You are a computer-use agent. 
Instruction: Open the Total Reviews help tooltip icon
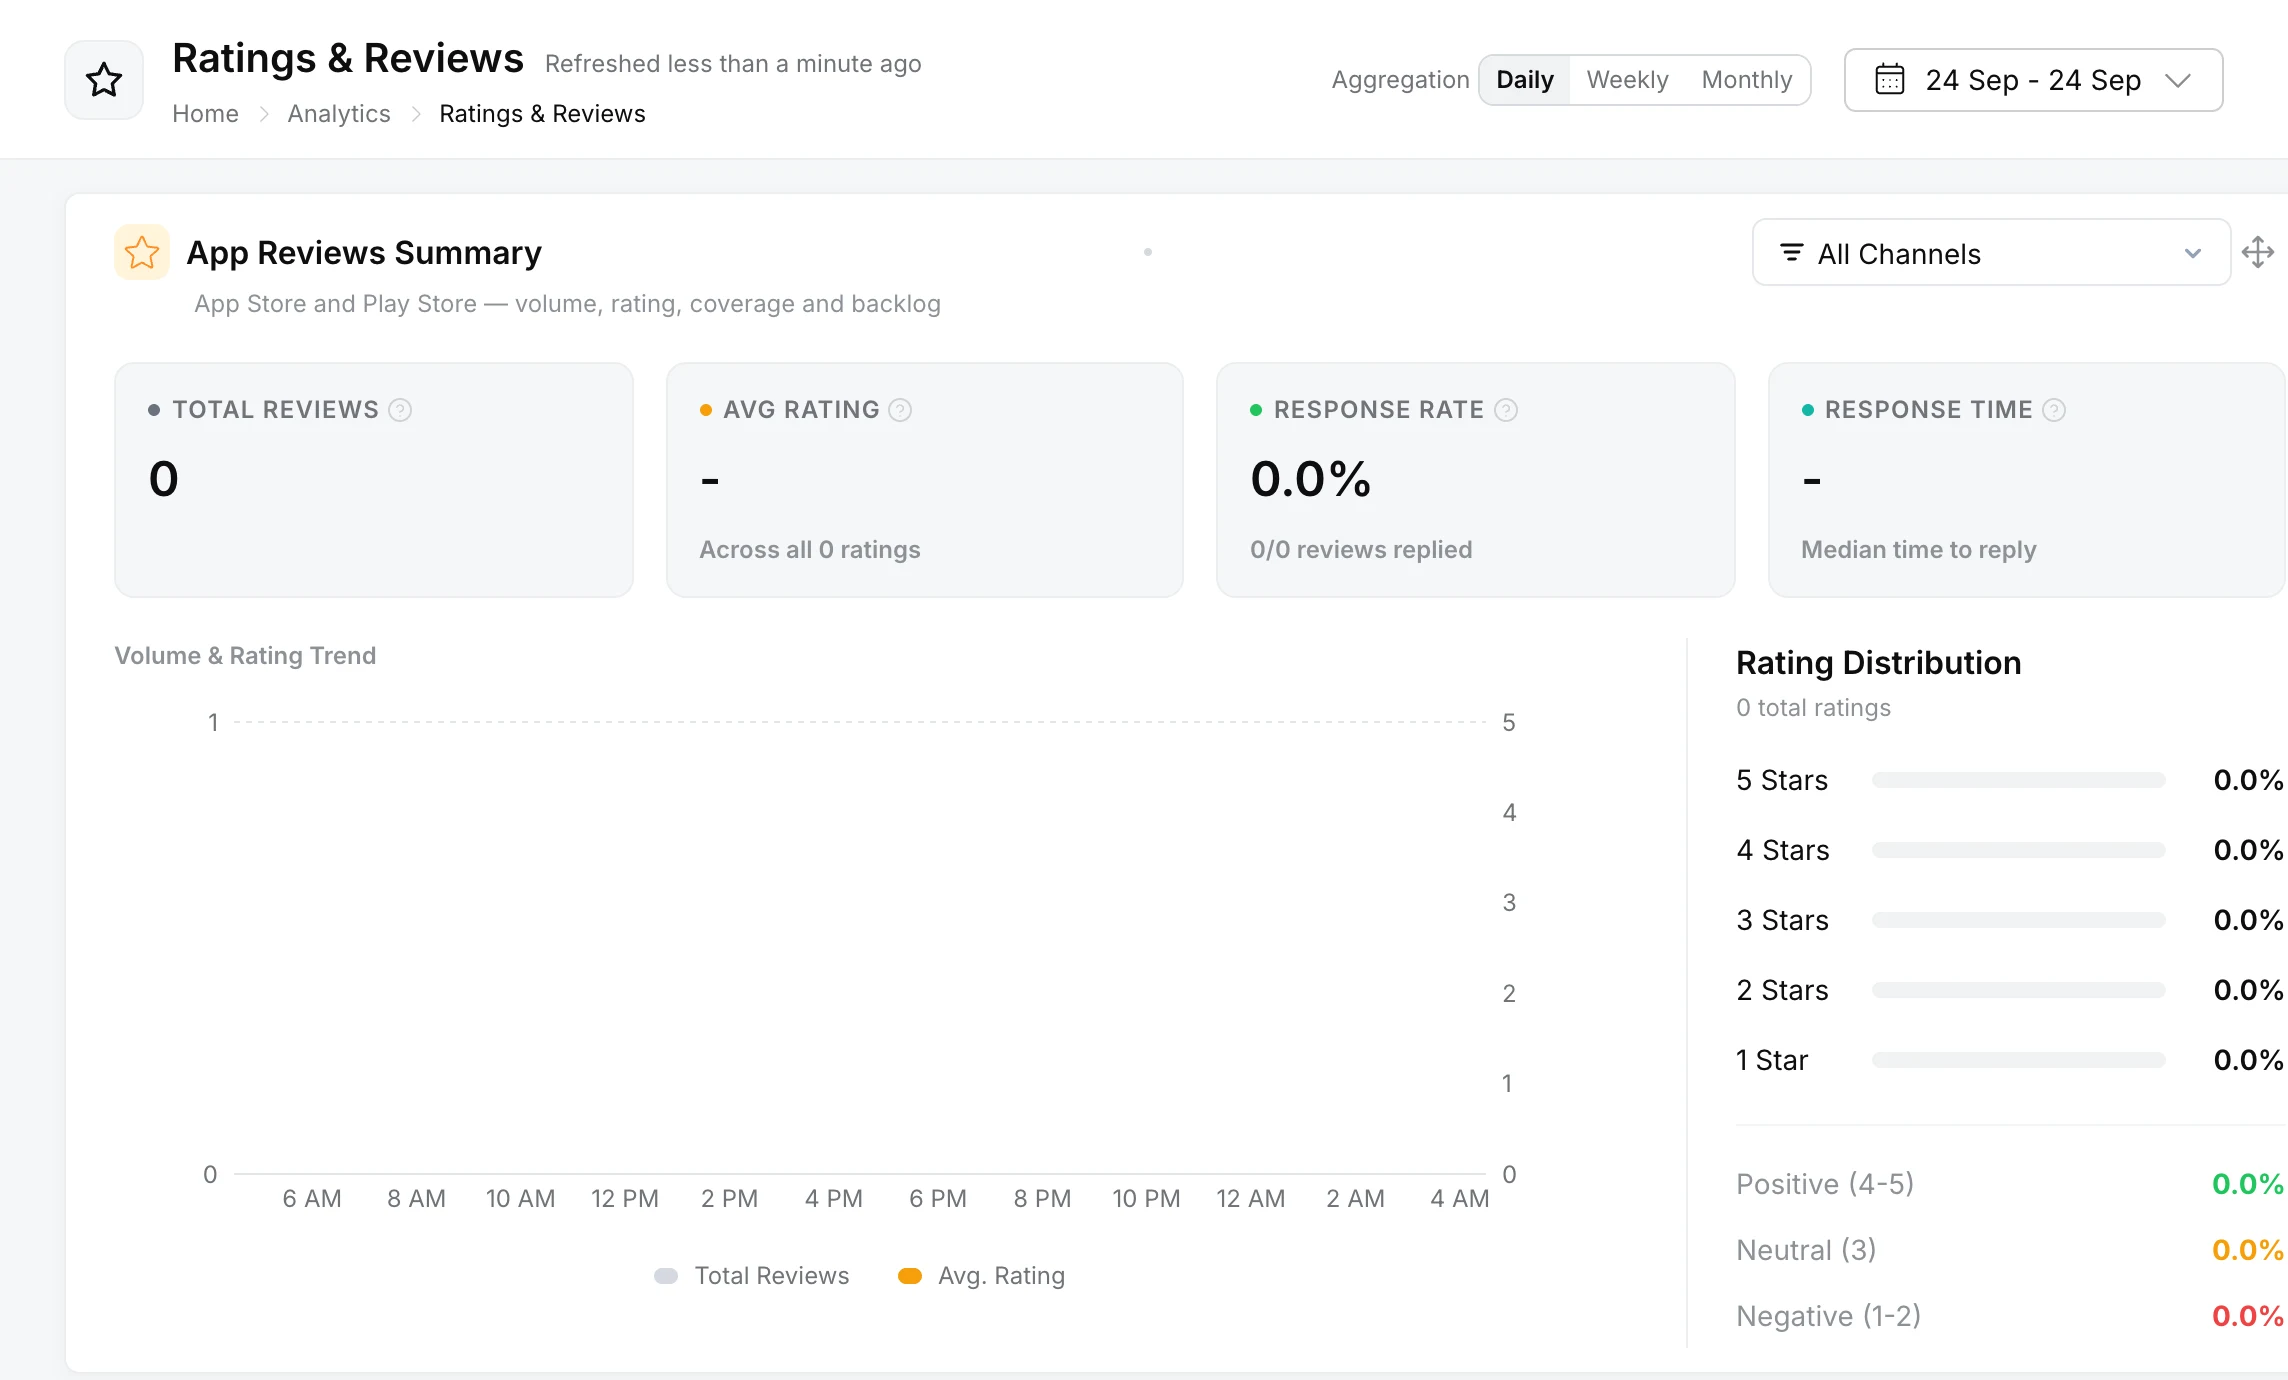(x=400, y=410)
